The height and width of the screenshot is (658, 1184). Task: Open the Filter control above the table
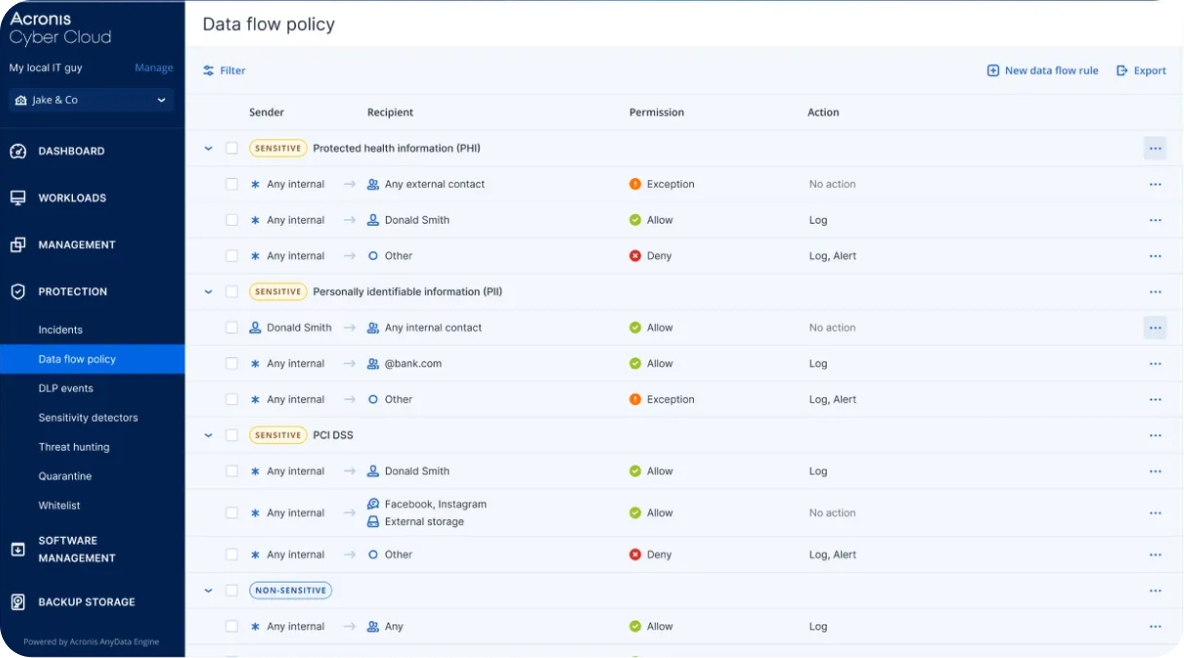pyautogui.click(x=223, y=70)
